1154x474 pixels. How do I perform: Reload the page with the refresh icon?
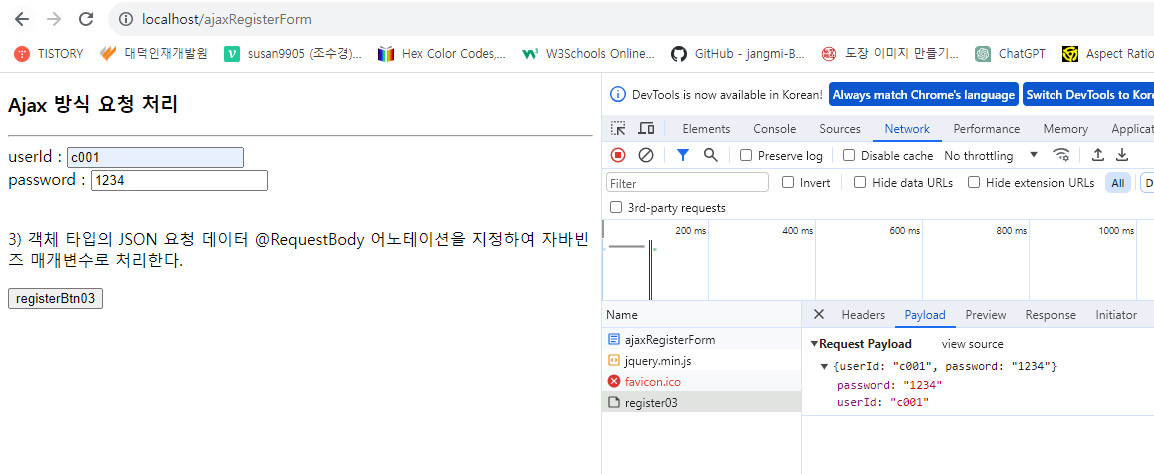point(85,19)
